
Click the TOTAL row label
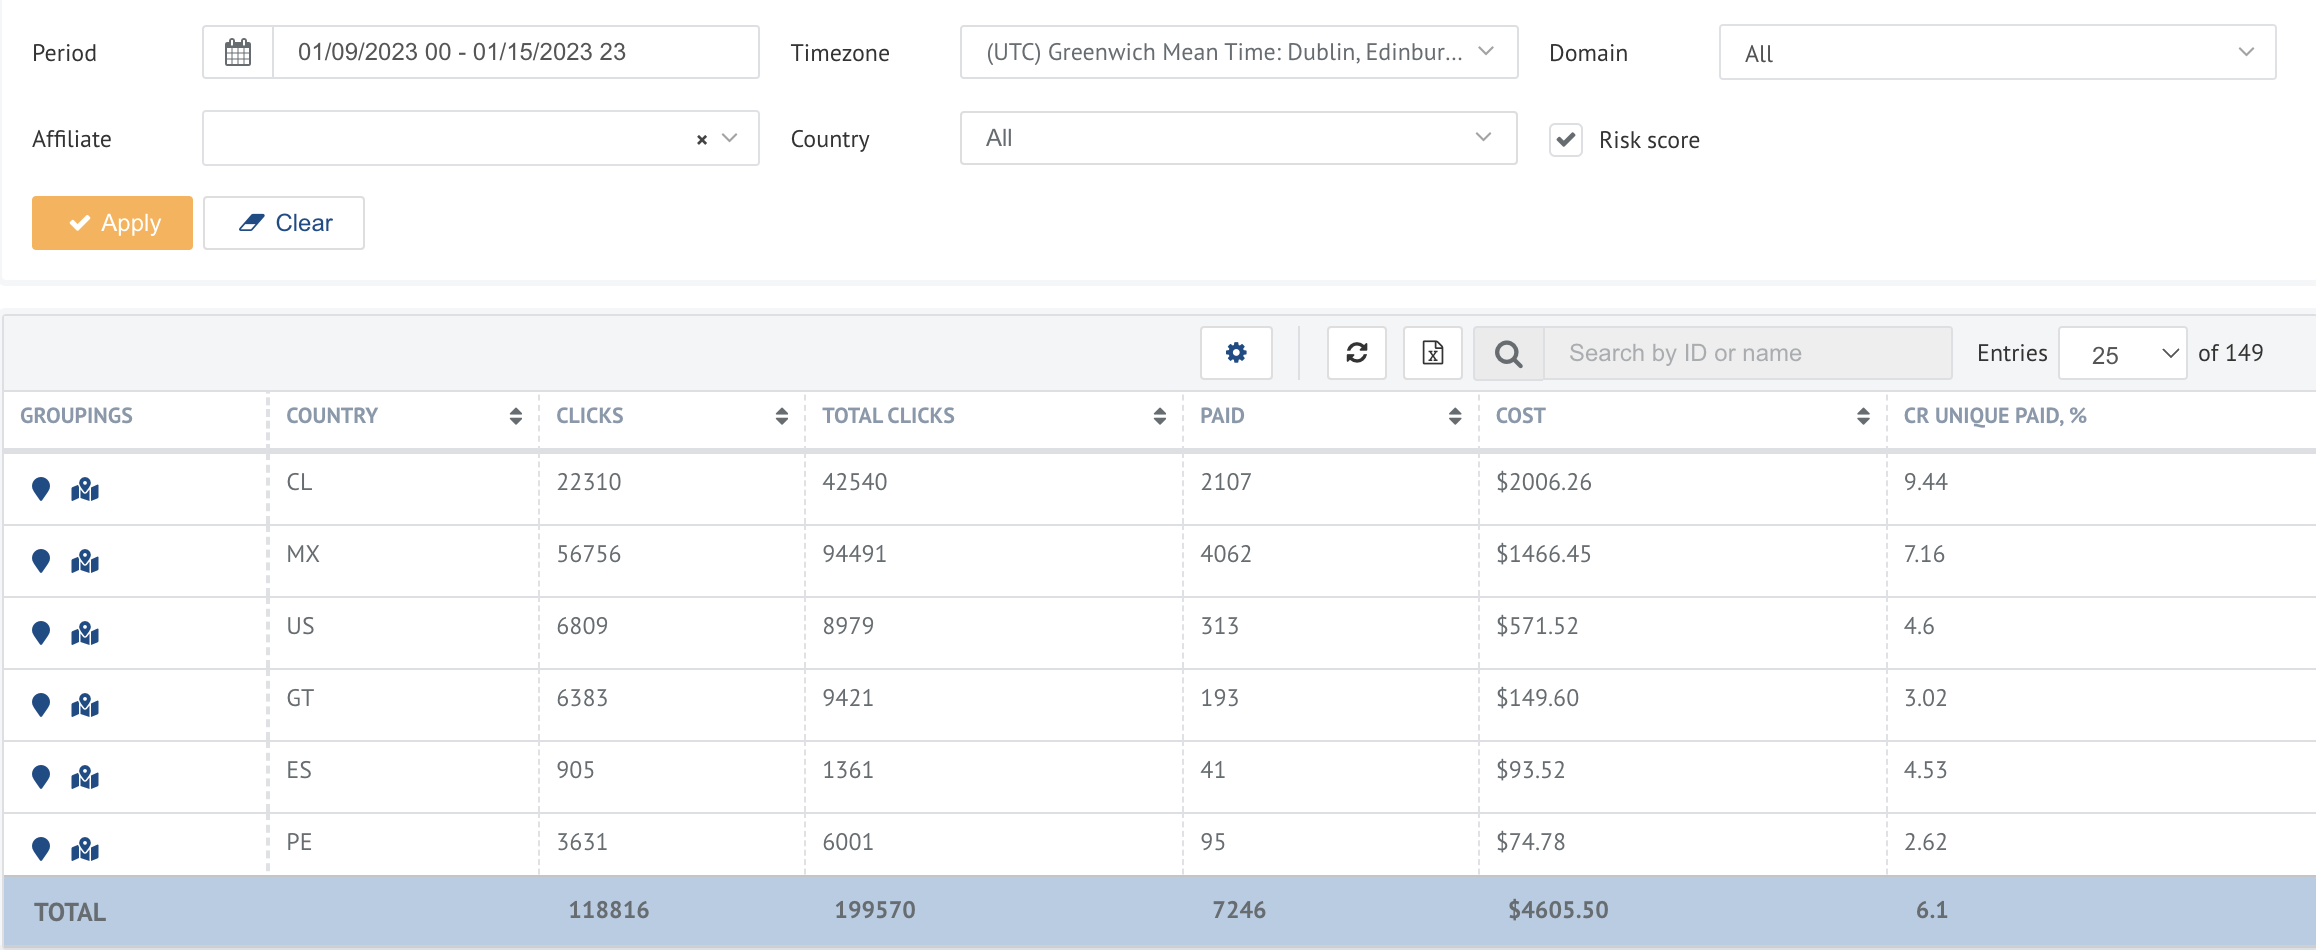tap(70, 912)
